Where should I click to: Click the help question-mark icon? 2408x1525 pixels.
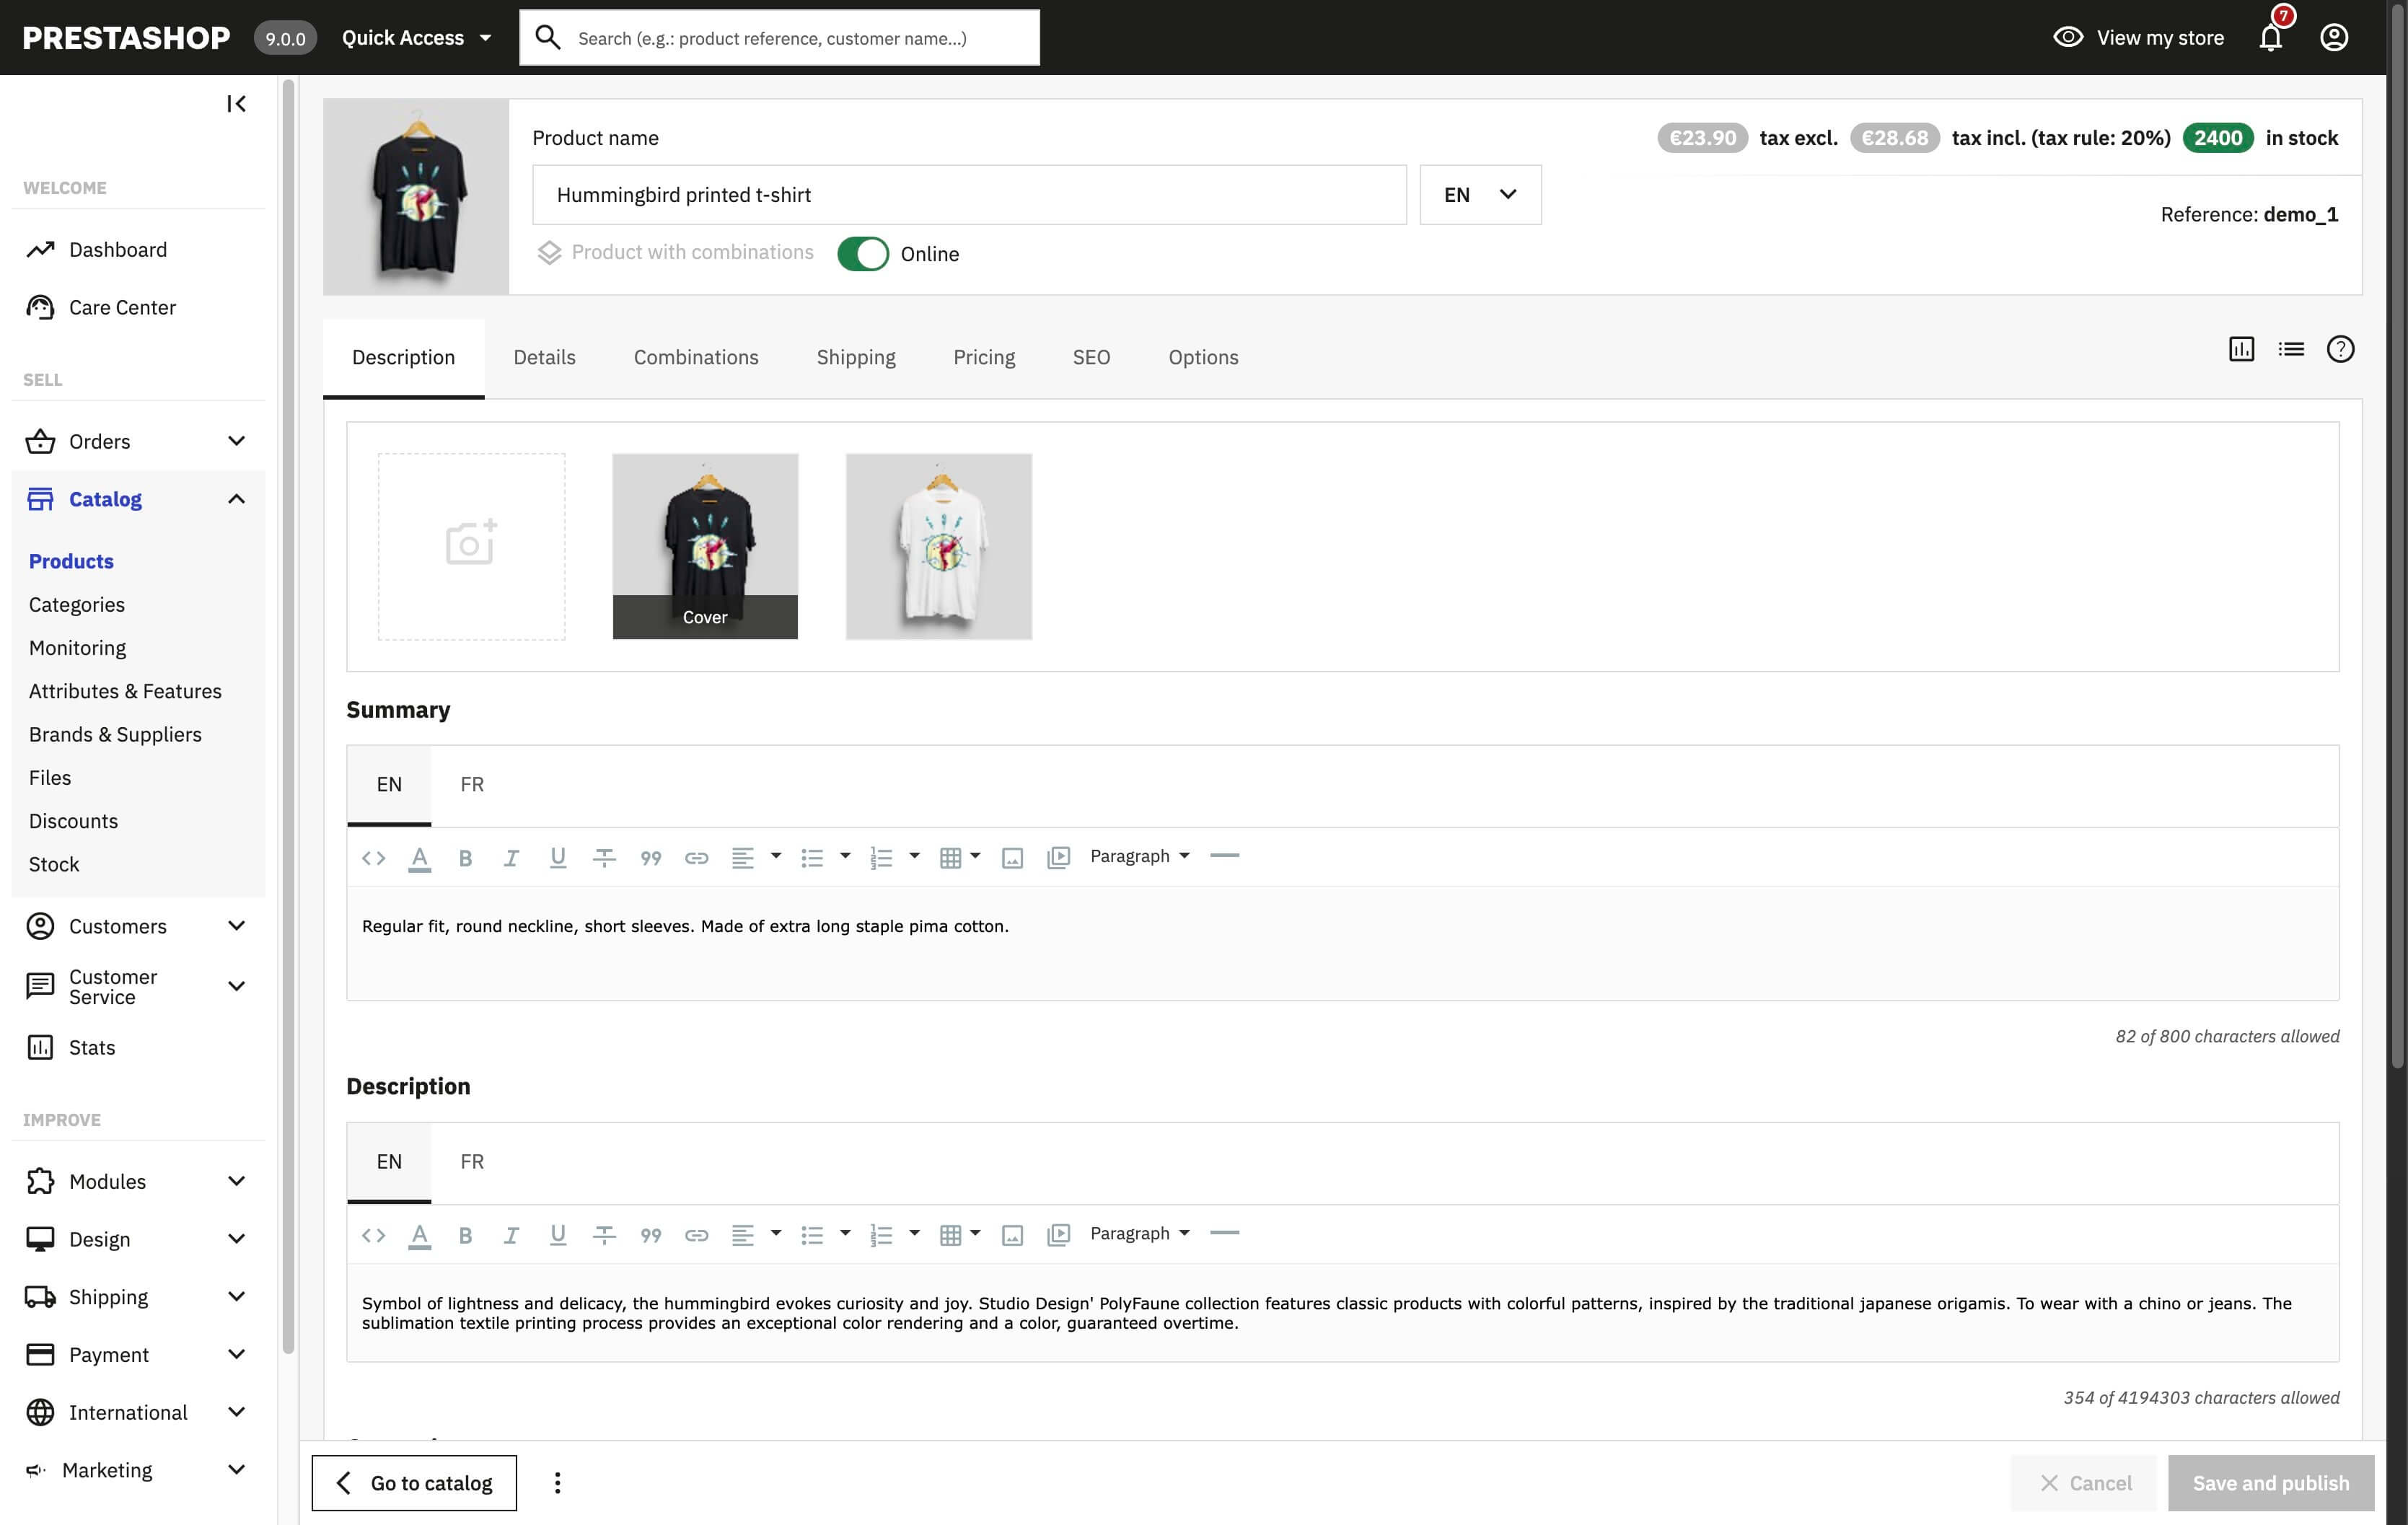tap(2340, 349)
